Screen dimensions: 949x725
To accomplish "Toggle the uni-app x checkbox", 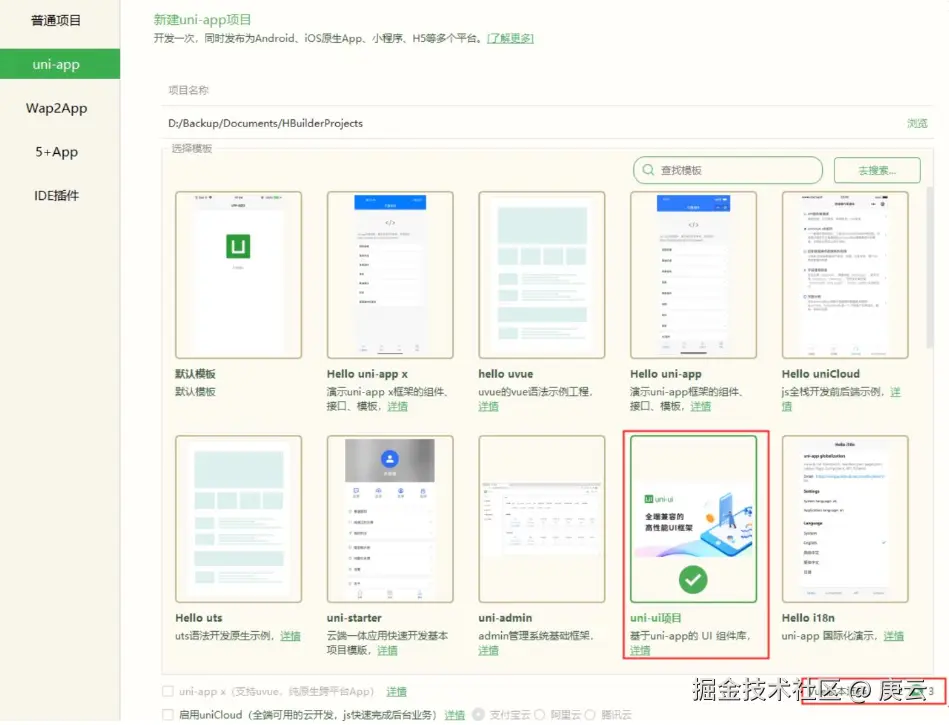I will (168, 691).
